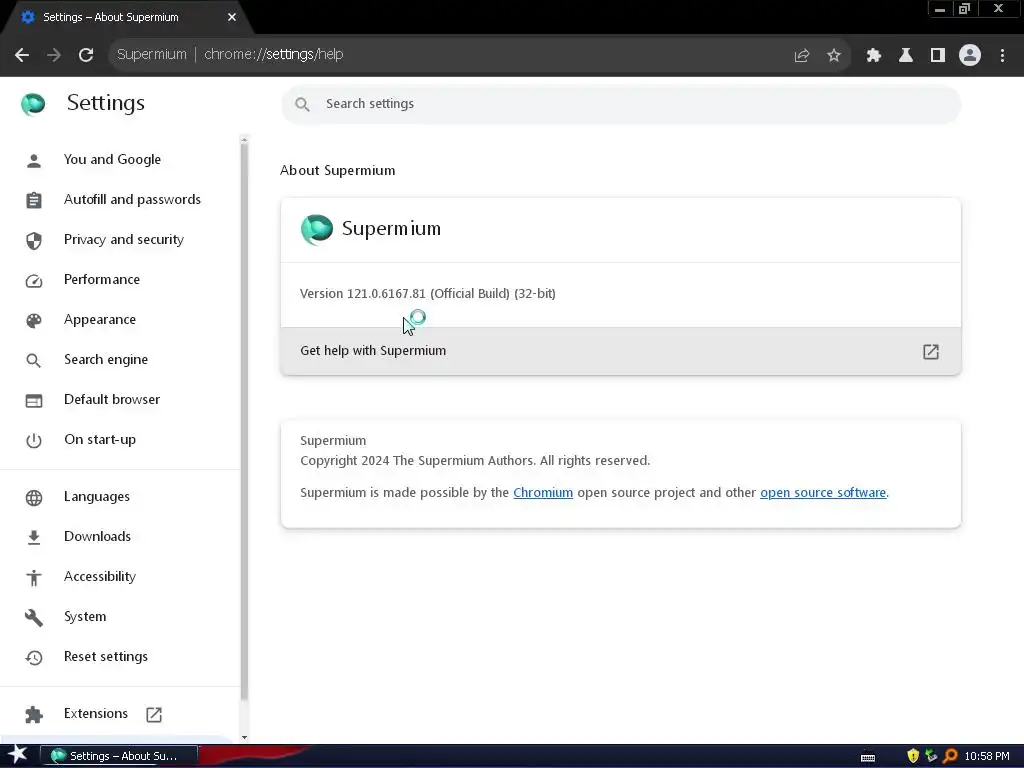Click the orange magnifier tray icon
1024x768 pixels.
pyautogui.click(x=950, y=756)
